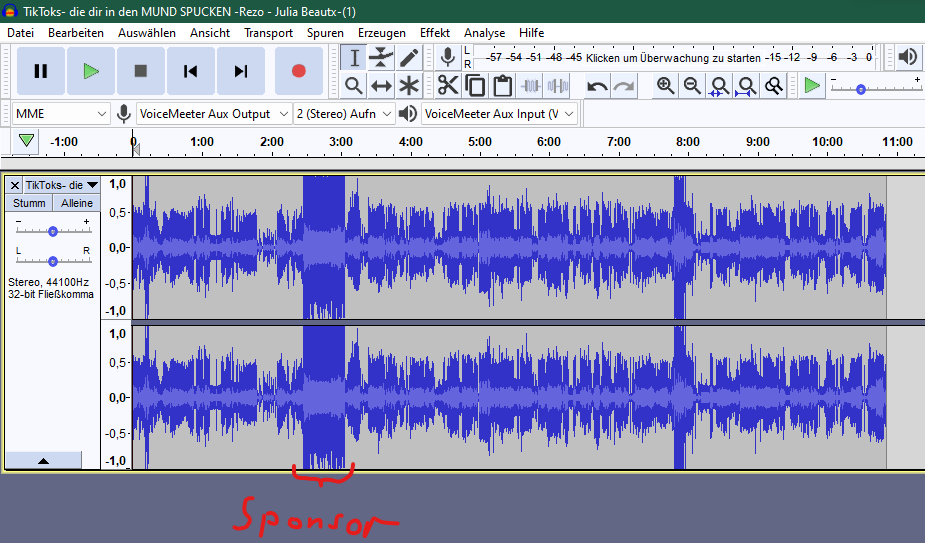
Task: Open the Transport menu
Action: tap(268, 32)
